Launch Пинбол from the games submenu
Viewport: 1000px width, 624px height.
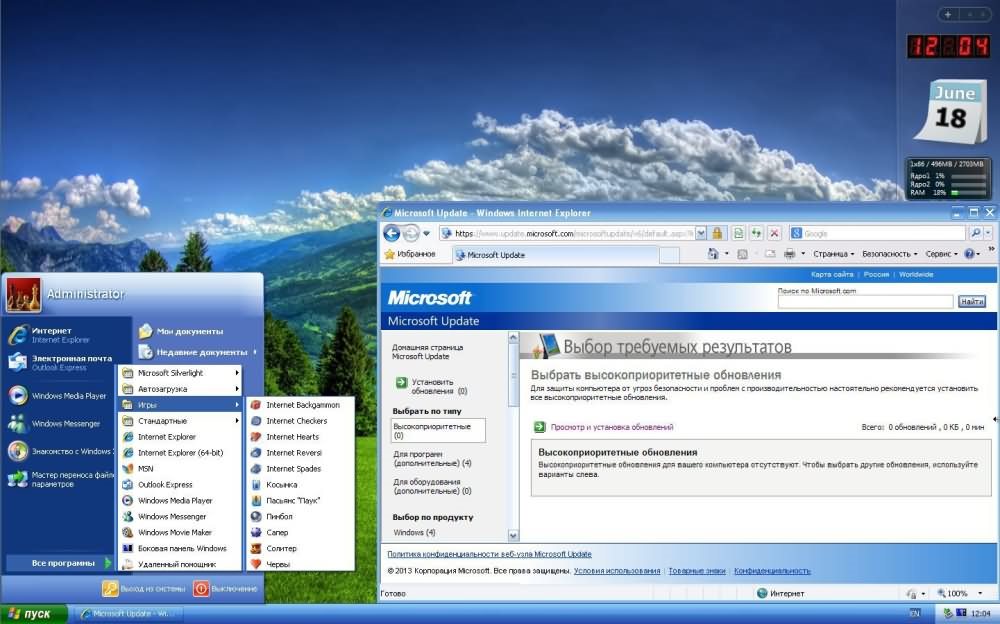pyautogui.click(x=279, y=517)
